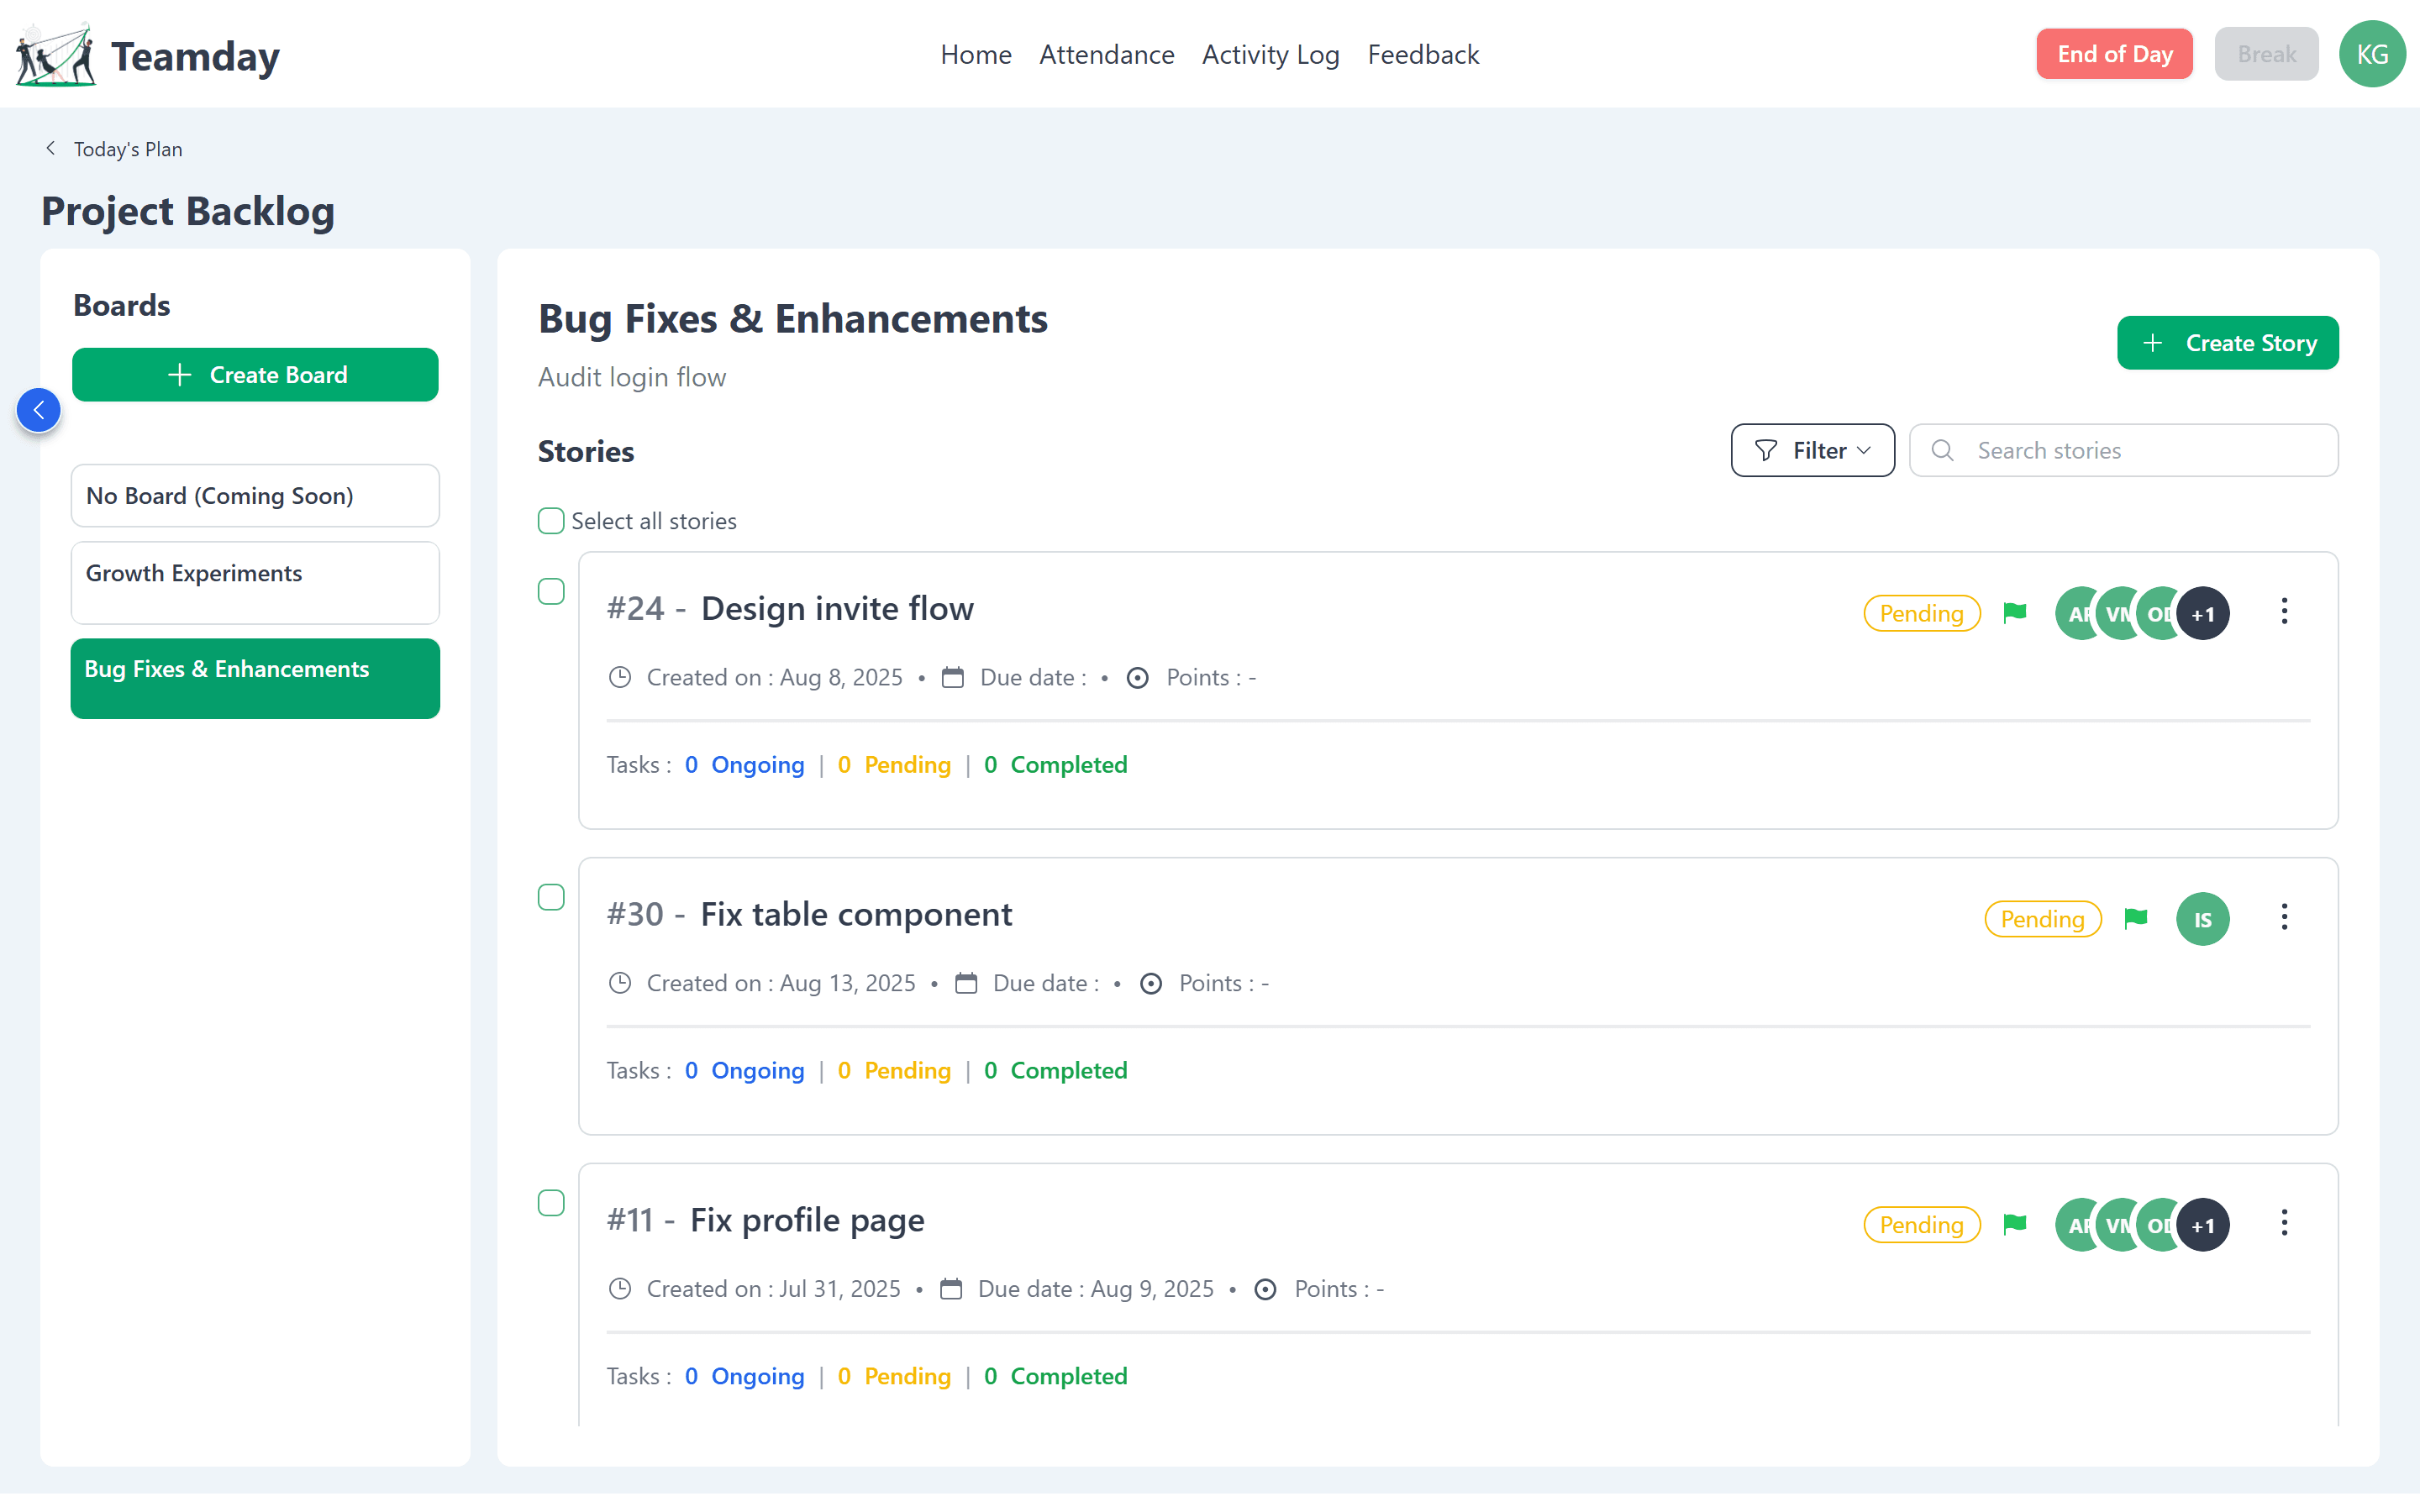
Task: Open three-dot menu for Fix table component
Action: (x=2283, y=917)
